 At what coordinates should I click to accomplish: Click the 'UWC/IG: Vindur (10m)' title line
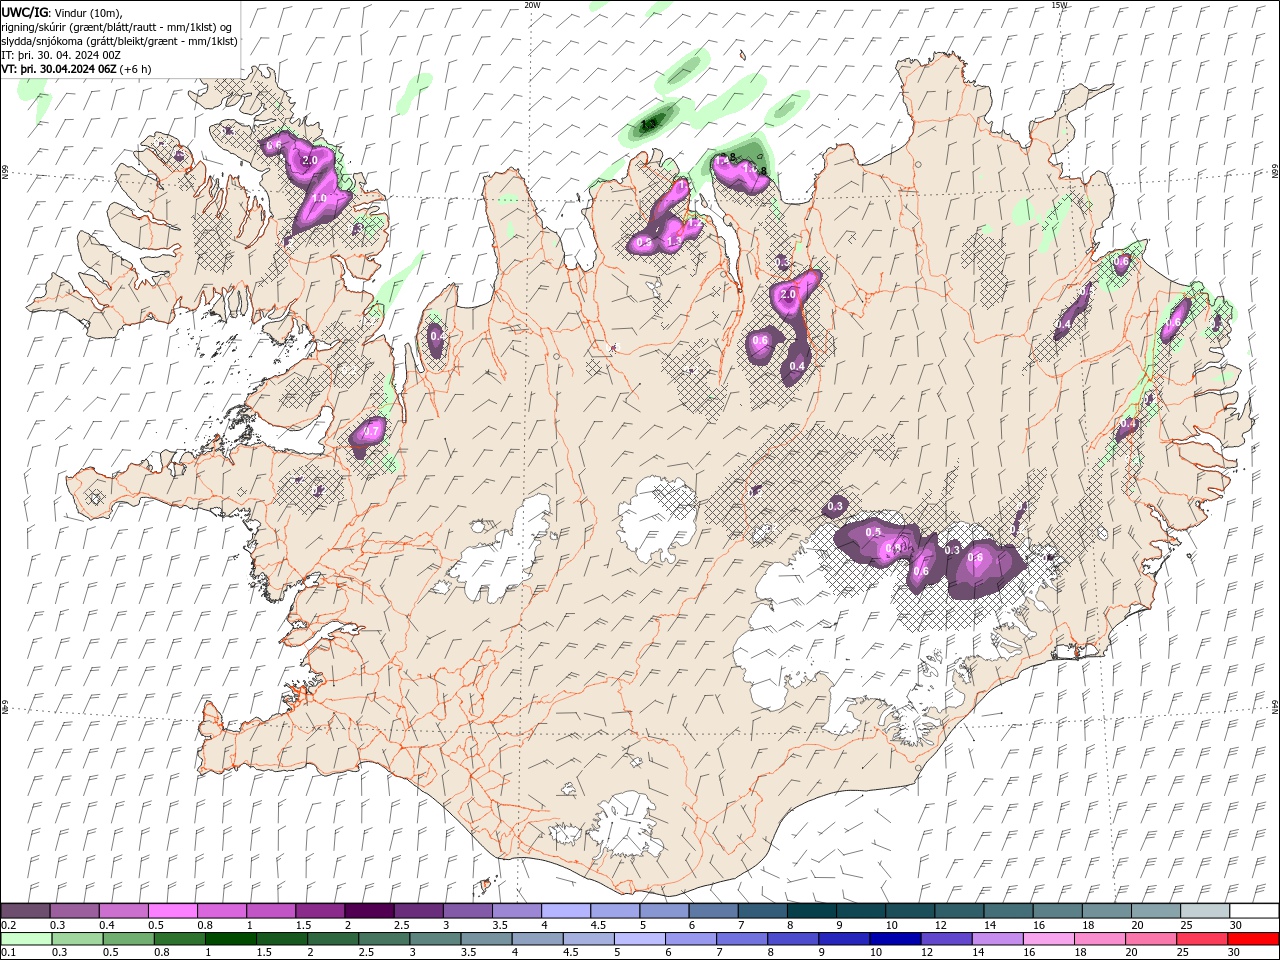pyautogui.click(x=63, y=12)
